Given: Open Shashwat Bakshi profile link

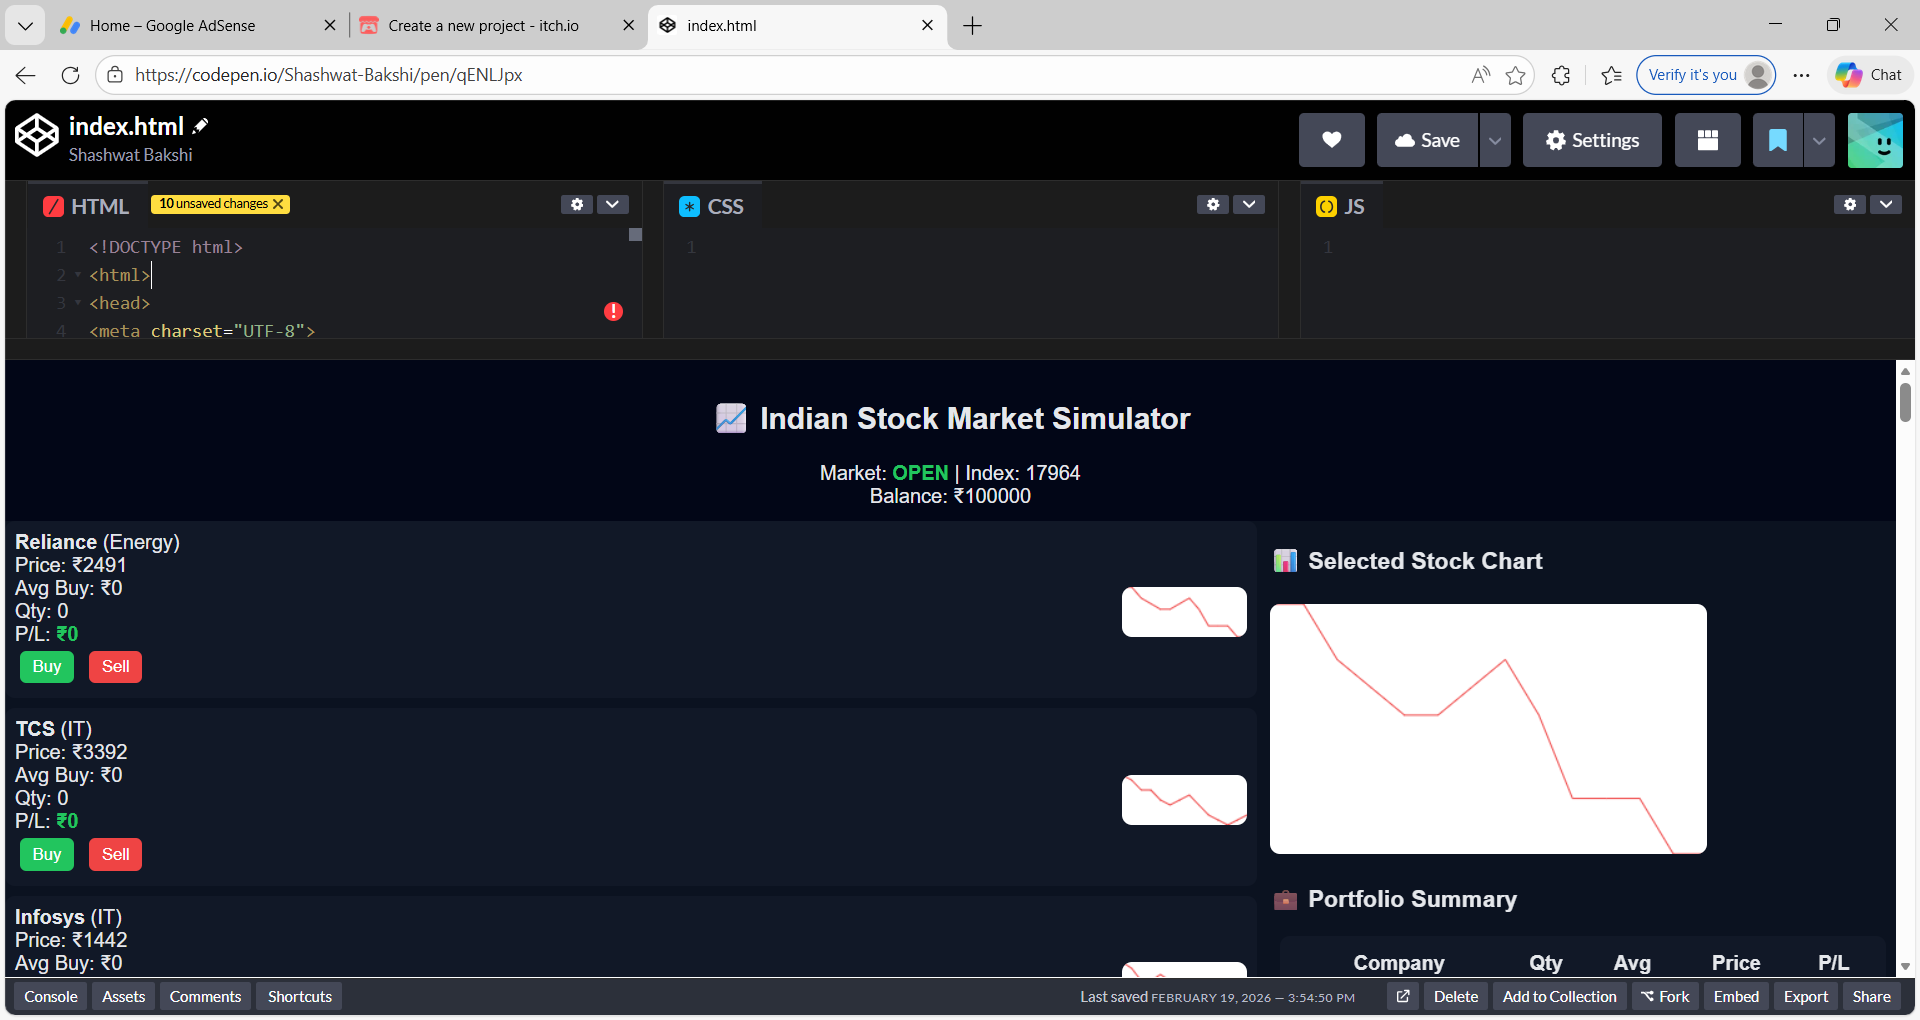Looking at the screenshot, I should (x=130, y=155).
